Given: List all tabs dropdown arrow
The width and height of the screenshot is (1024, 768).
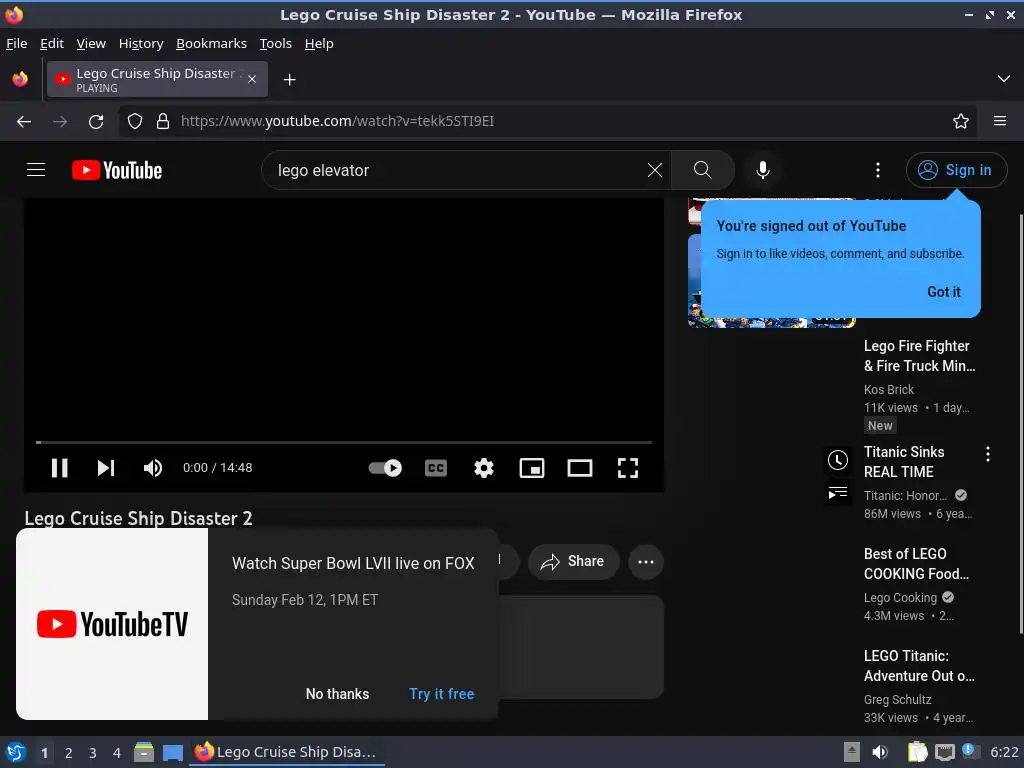Looking at the screenshot, I should coord(1003,79).
